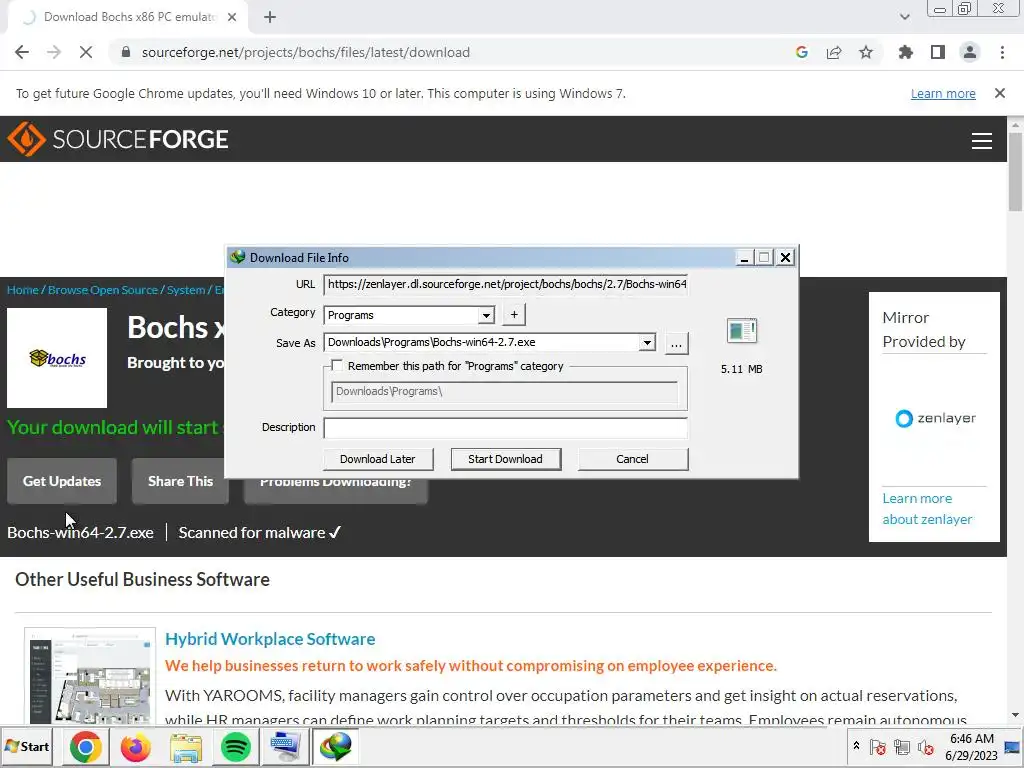Cancel the download dialog
This screenshot has height=768, width=1024.
click(x=632, y=459)
